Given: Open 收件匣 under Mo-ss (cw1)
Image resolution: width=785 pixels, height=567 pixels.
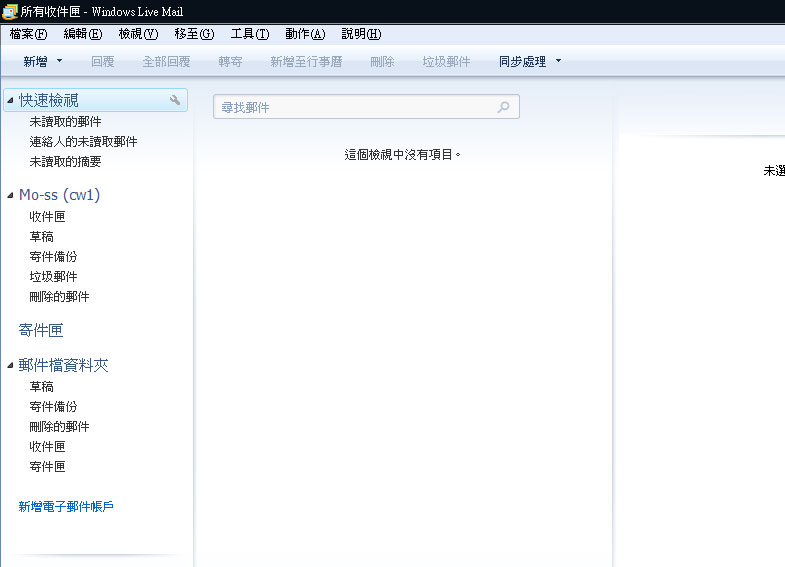Looking at the screenshot, I should (x=48, y=217).
